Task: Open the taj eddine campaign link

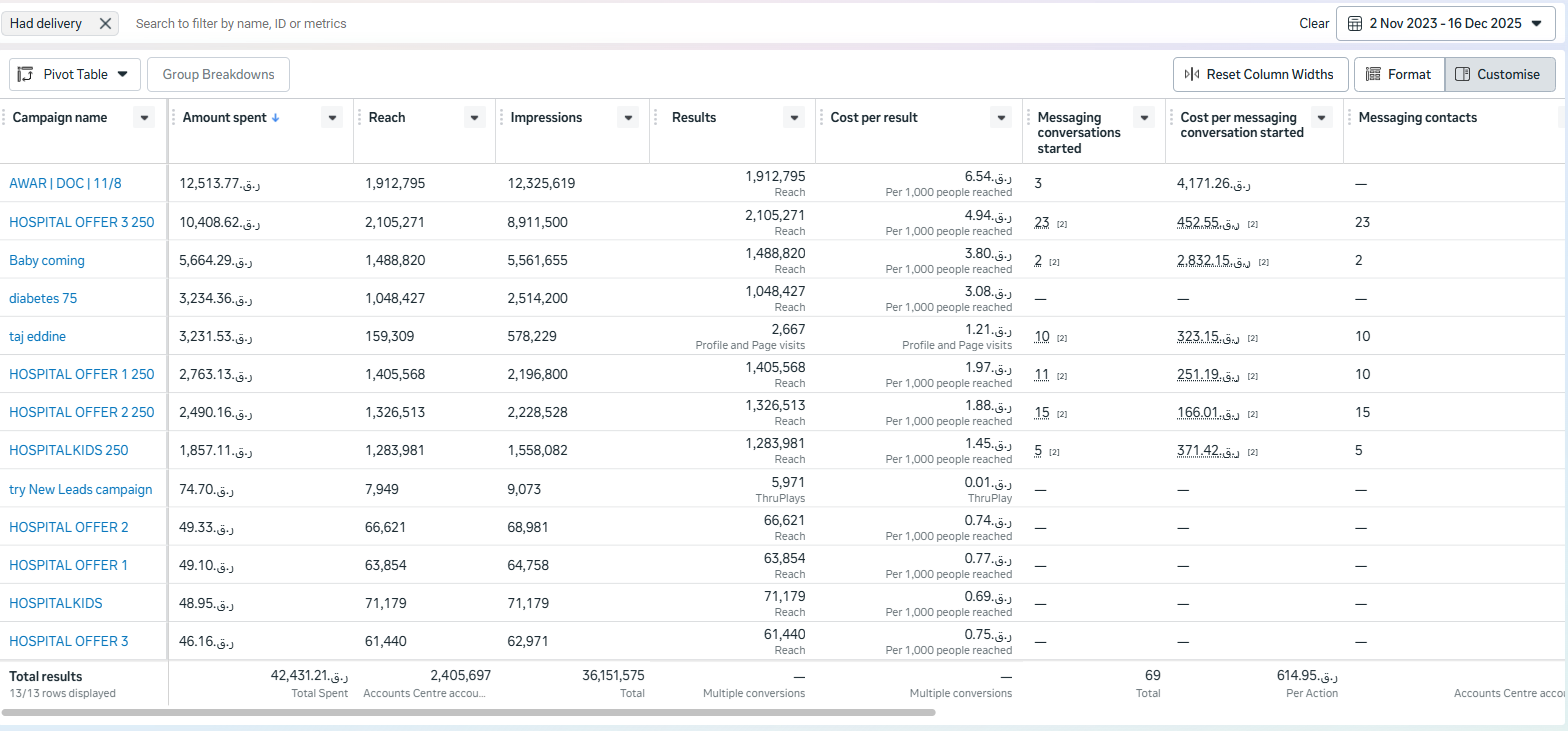Action: pyautogui.click(x=38, y=337)
